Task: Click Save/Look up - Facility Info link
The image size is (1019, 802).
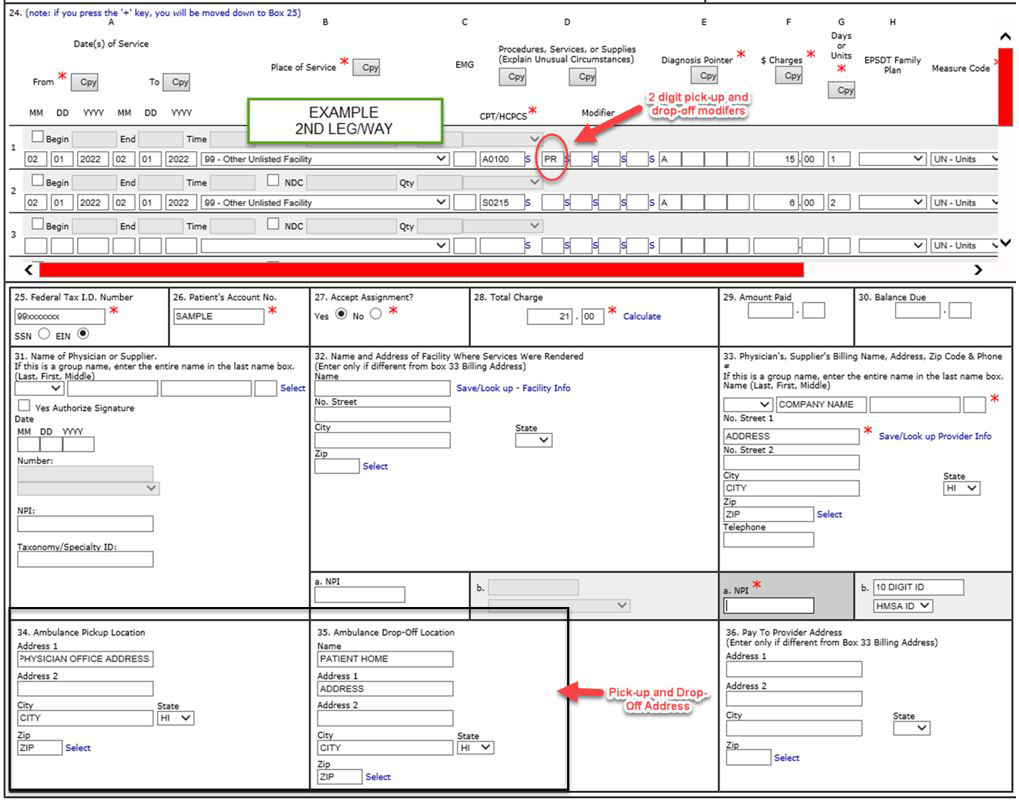Action: [513, 388]
